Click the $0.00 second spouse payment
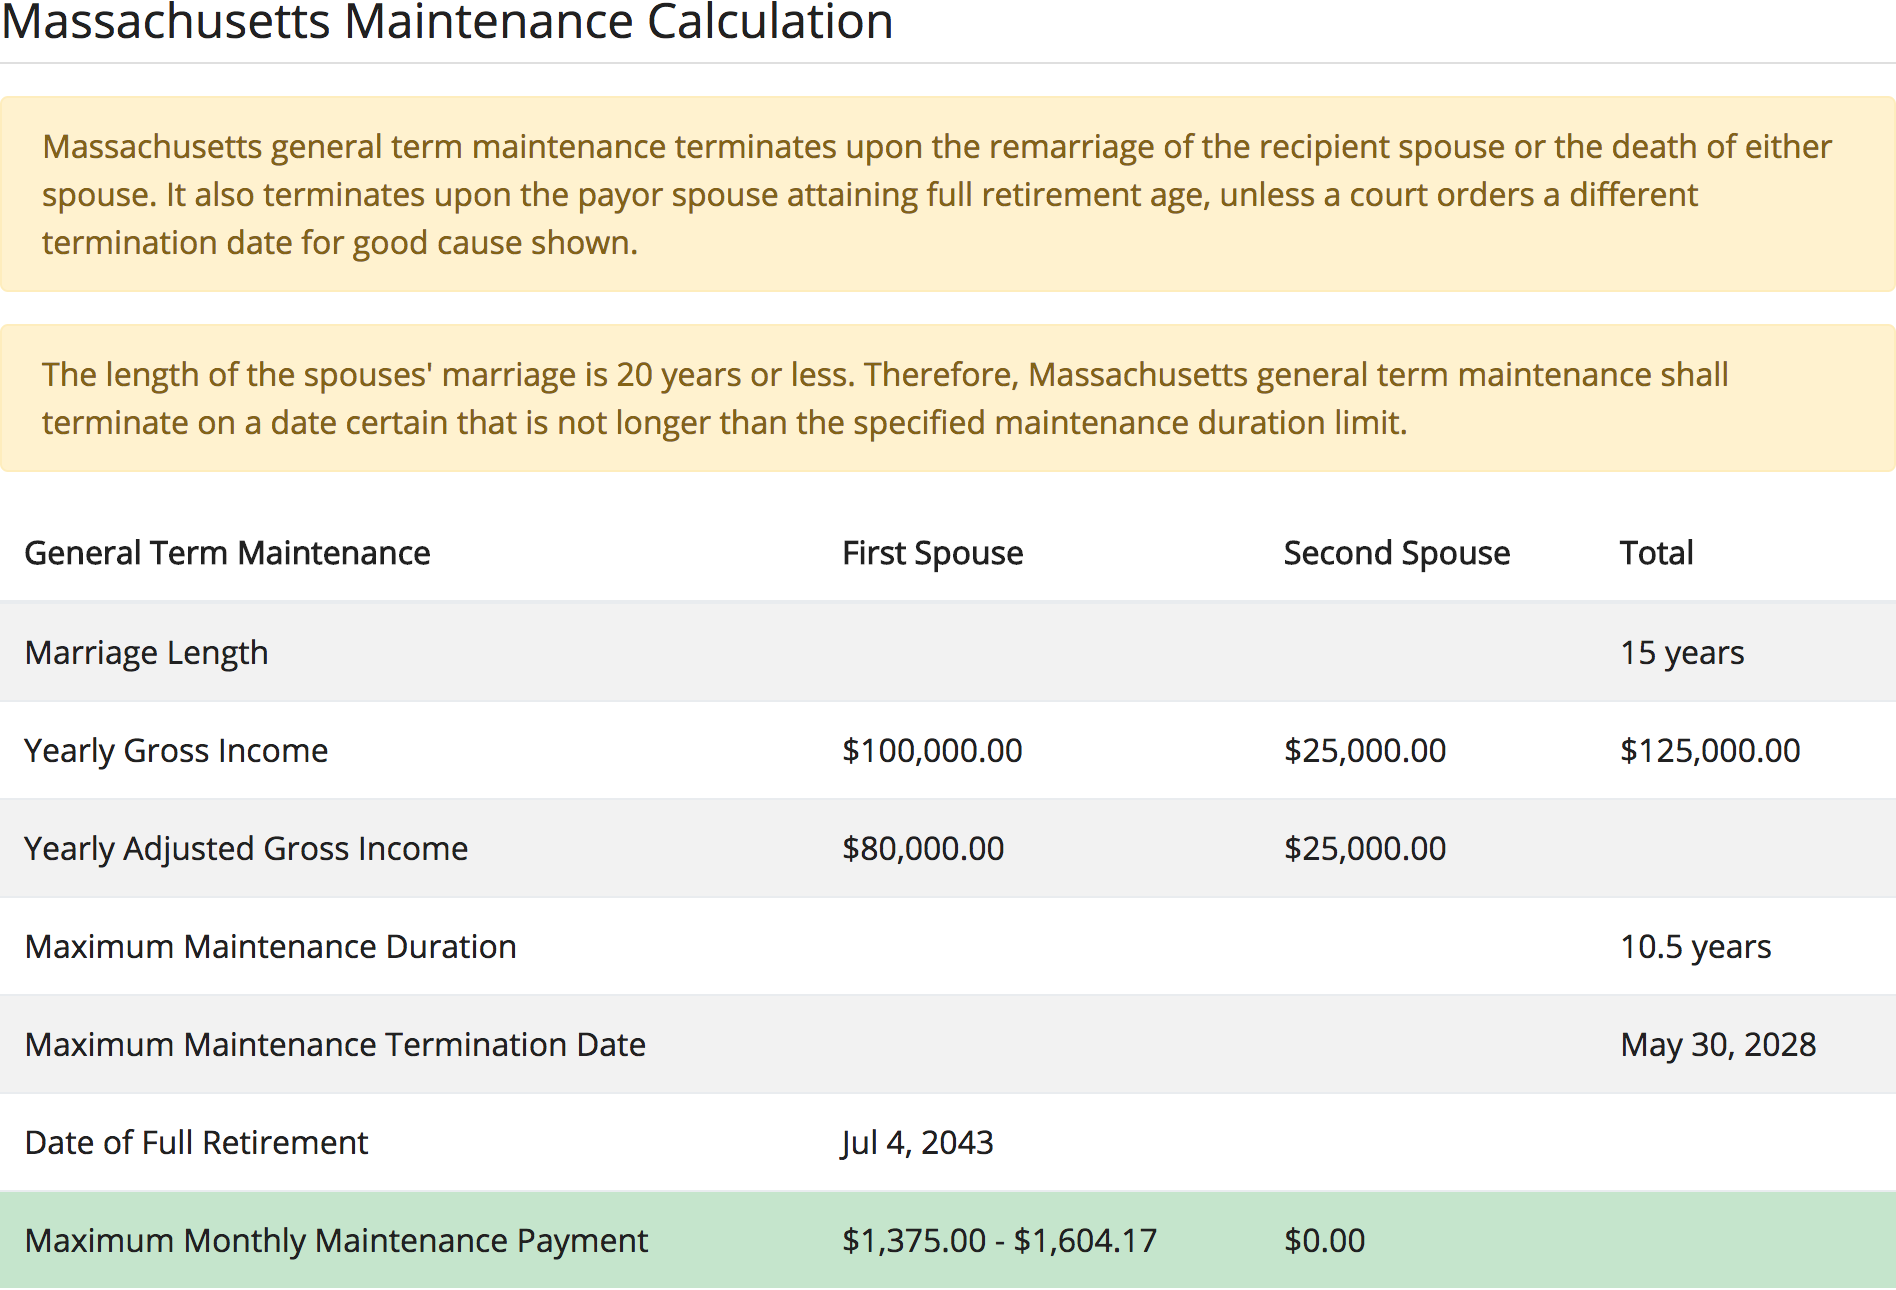Viewport: 1896px width, 1290px height. pyautogui.click(x=1324, y=1240)
